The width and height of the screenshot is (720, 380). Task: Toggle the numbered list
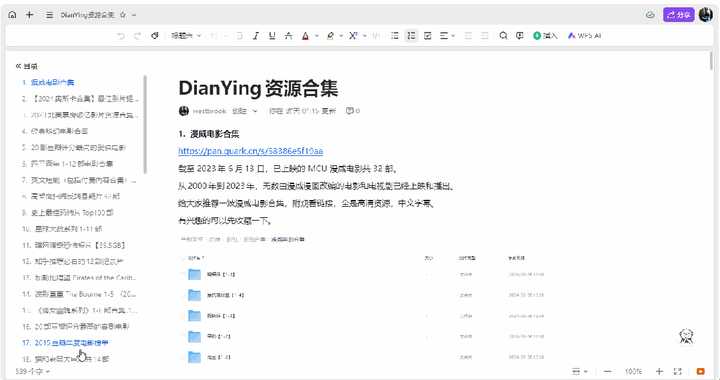[x=411, y=35]
